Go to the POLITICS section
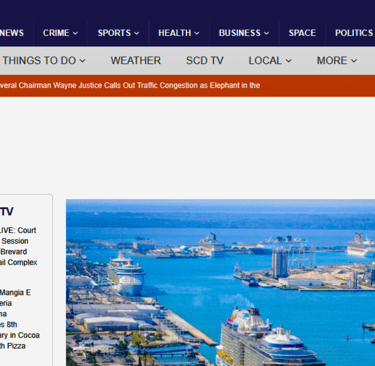The height and width of the screenshot is (366, 375). [x=354, y=33]
